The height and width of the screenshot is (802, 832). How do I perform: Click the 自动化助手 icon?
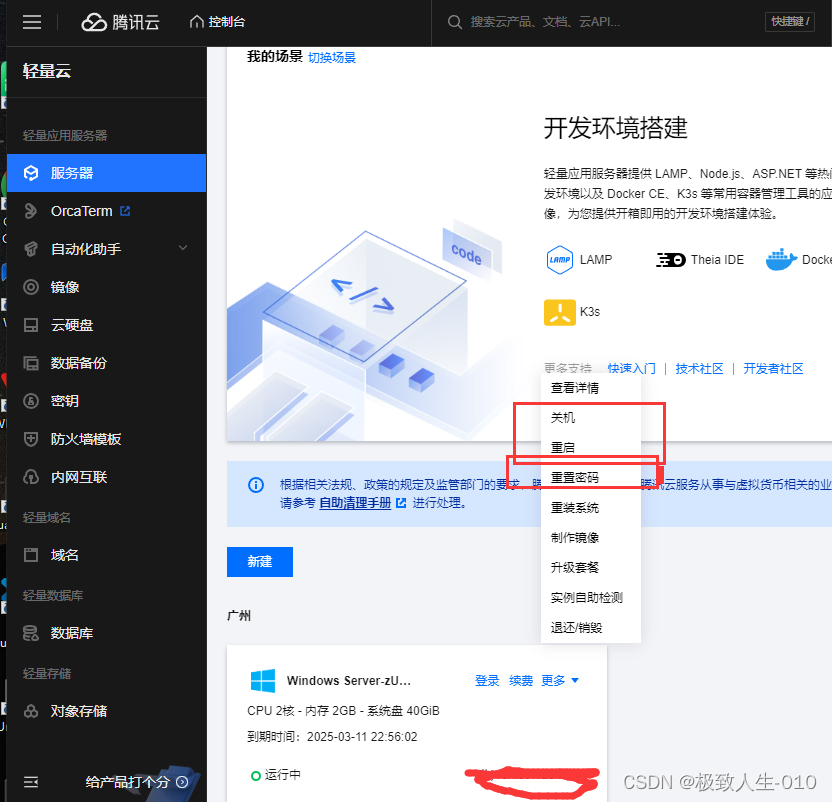pos(31,249)
